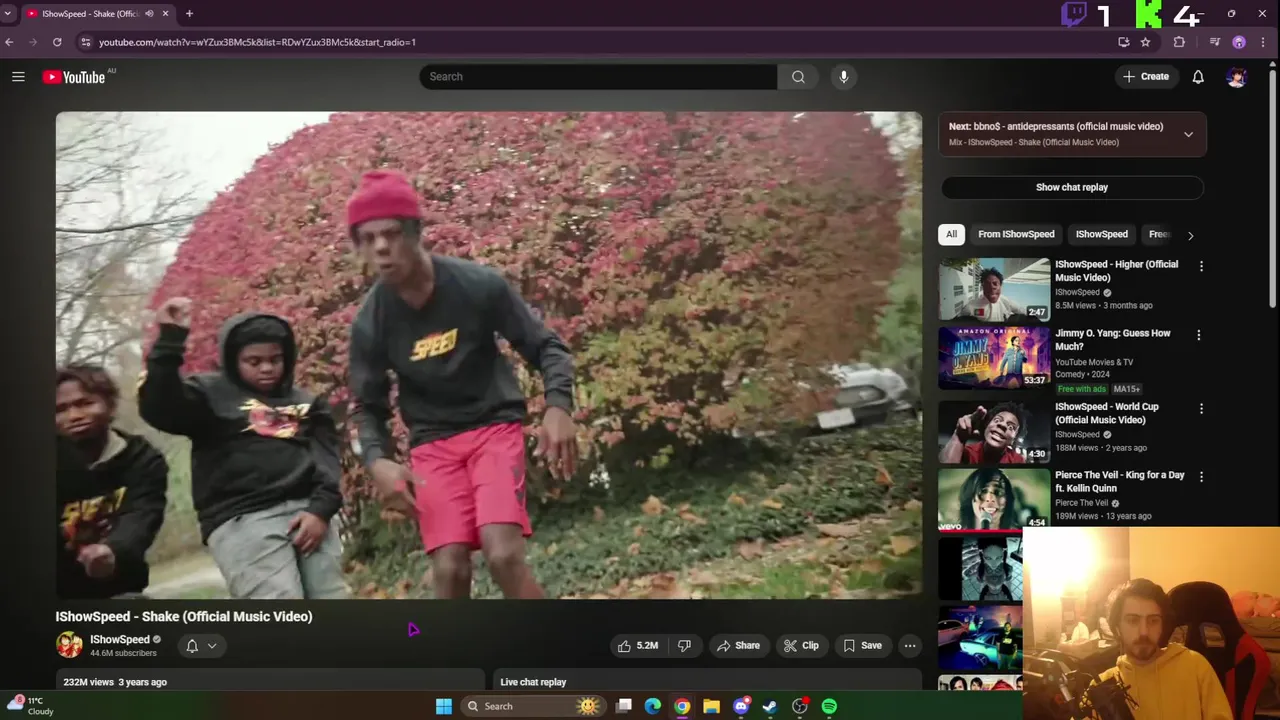Search with voice microphone icon
Screen dimensions: 1280x720
tap(844, 76)
